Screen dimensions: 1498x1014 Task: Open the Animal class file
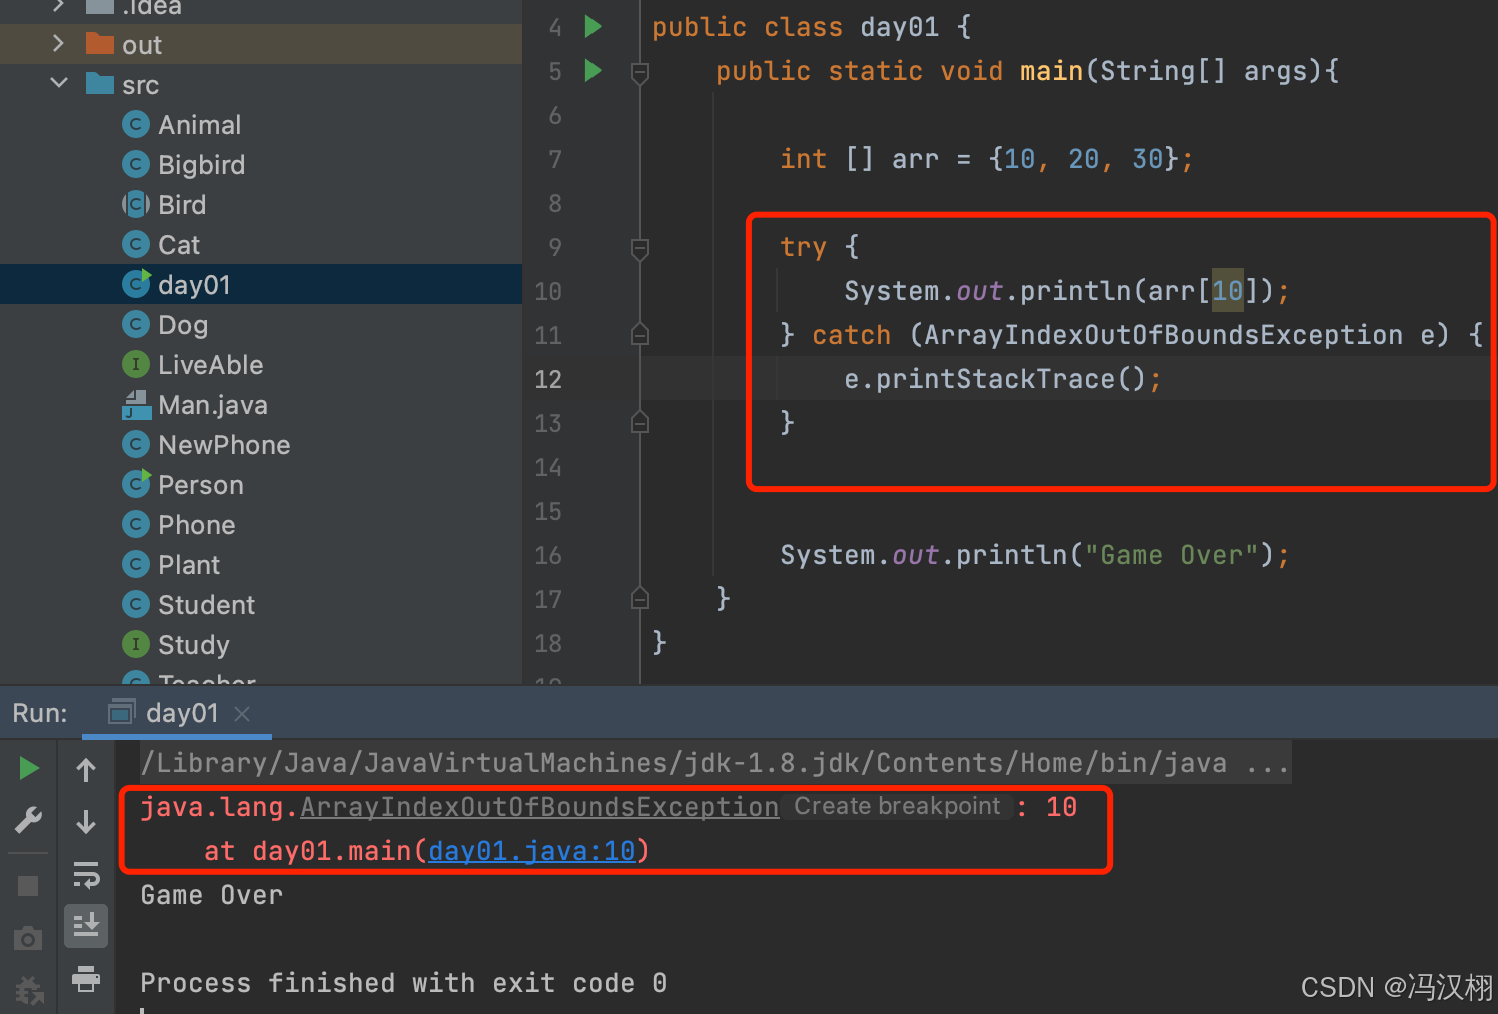click(199, 125)
